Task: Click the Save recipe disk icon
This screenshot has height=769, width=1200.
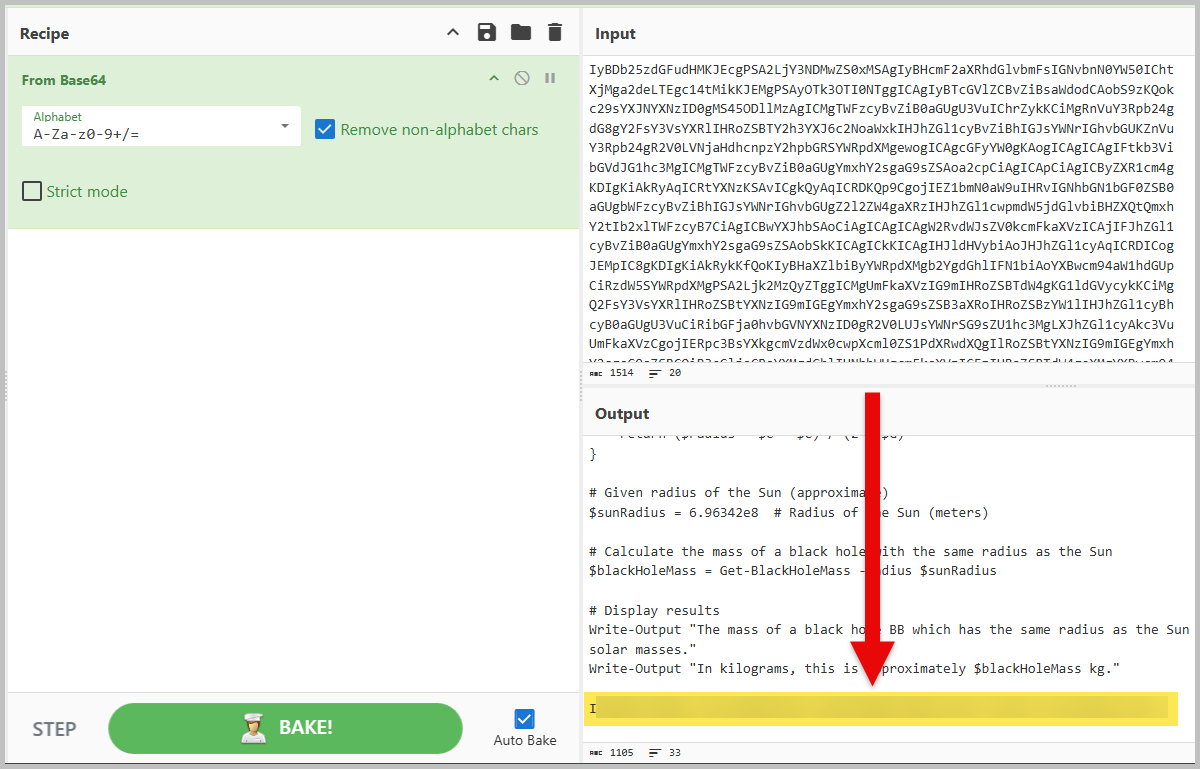Action: click(x=487, y=32)
